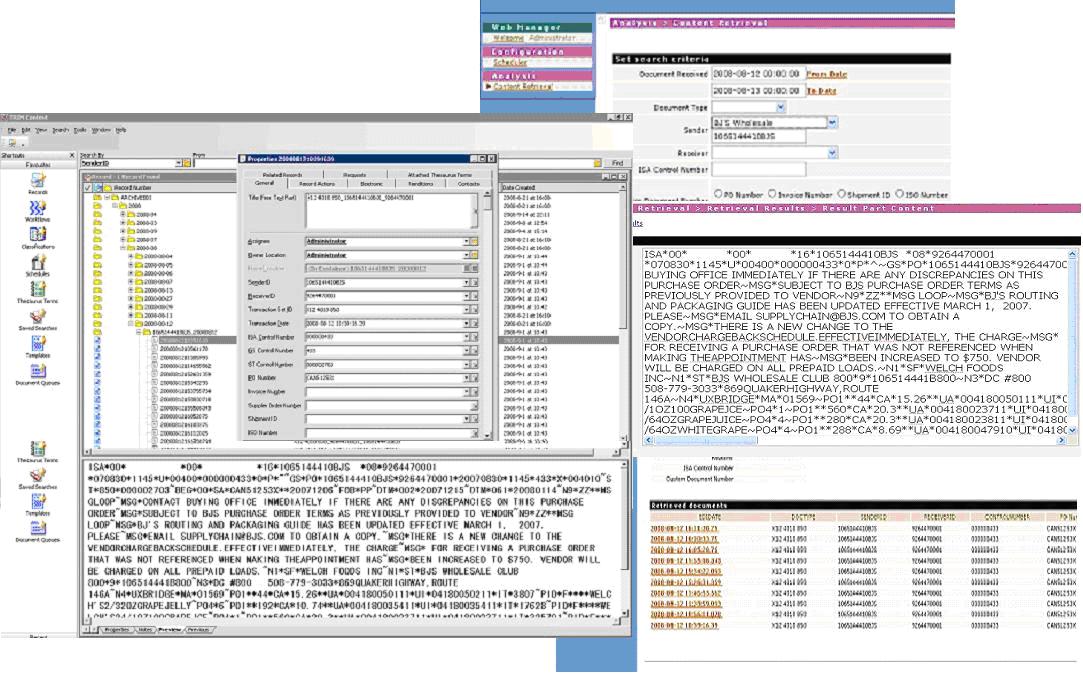Select the Invoice Number radio button
Image resolution: width=1083 pixels, height=678 pixels.
(772, 194)
